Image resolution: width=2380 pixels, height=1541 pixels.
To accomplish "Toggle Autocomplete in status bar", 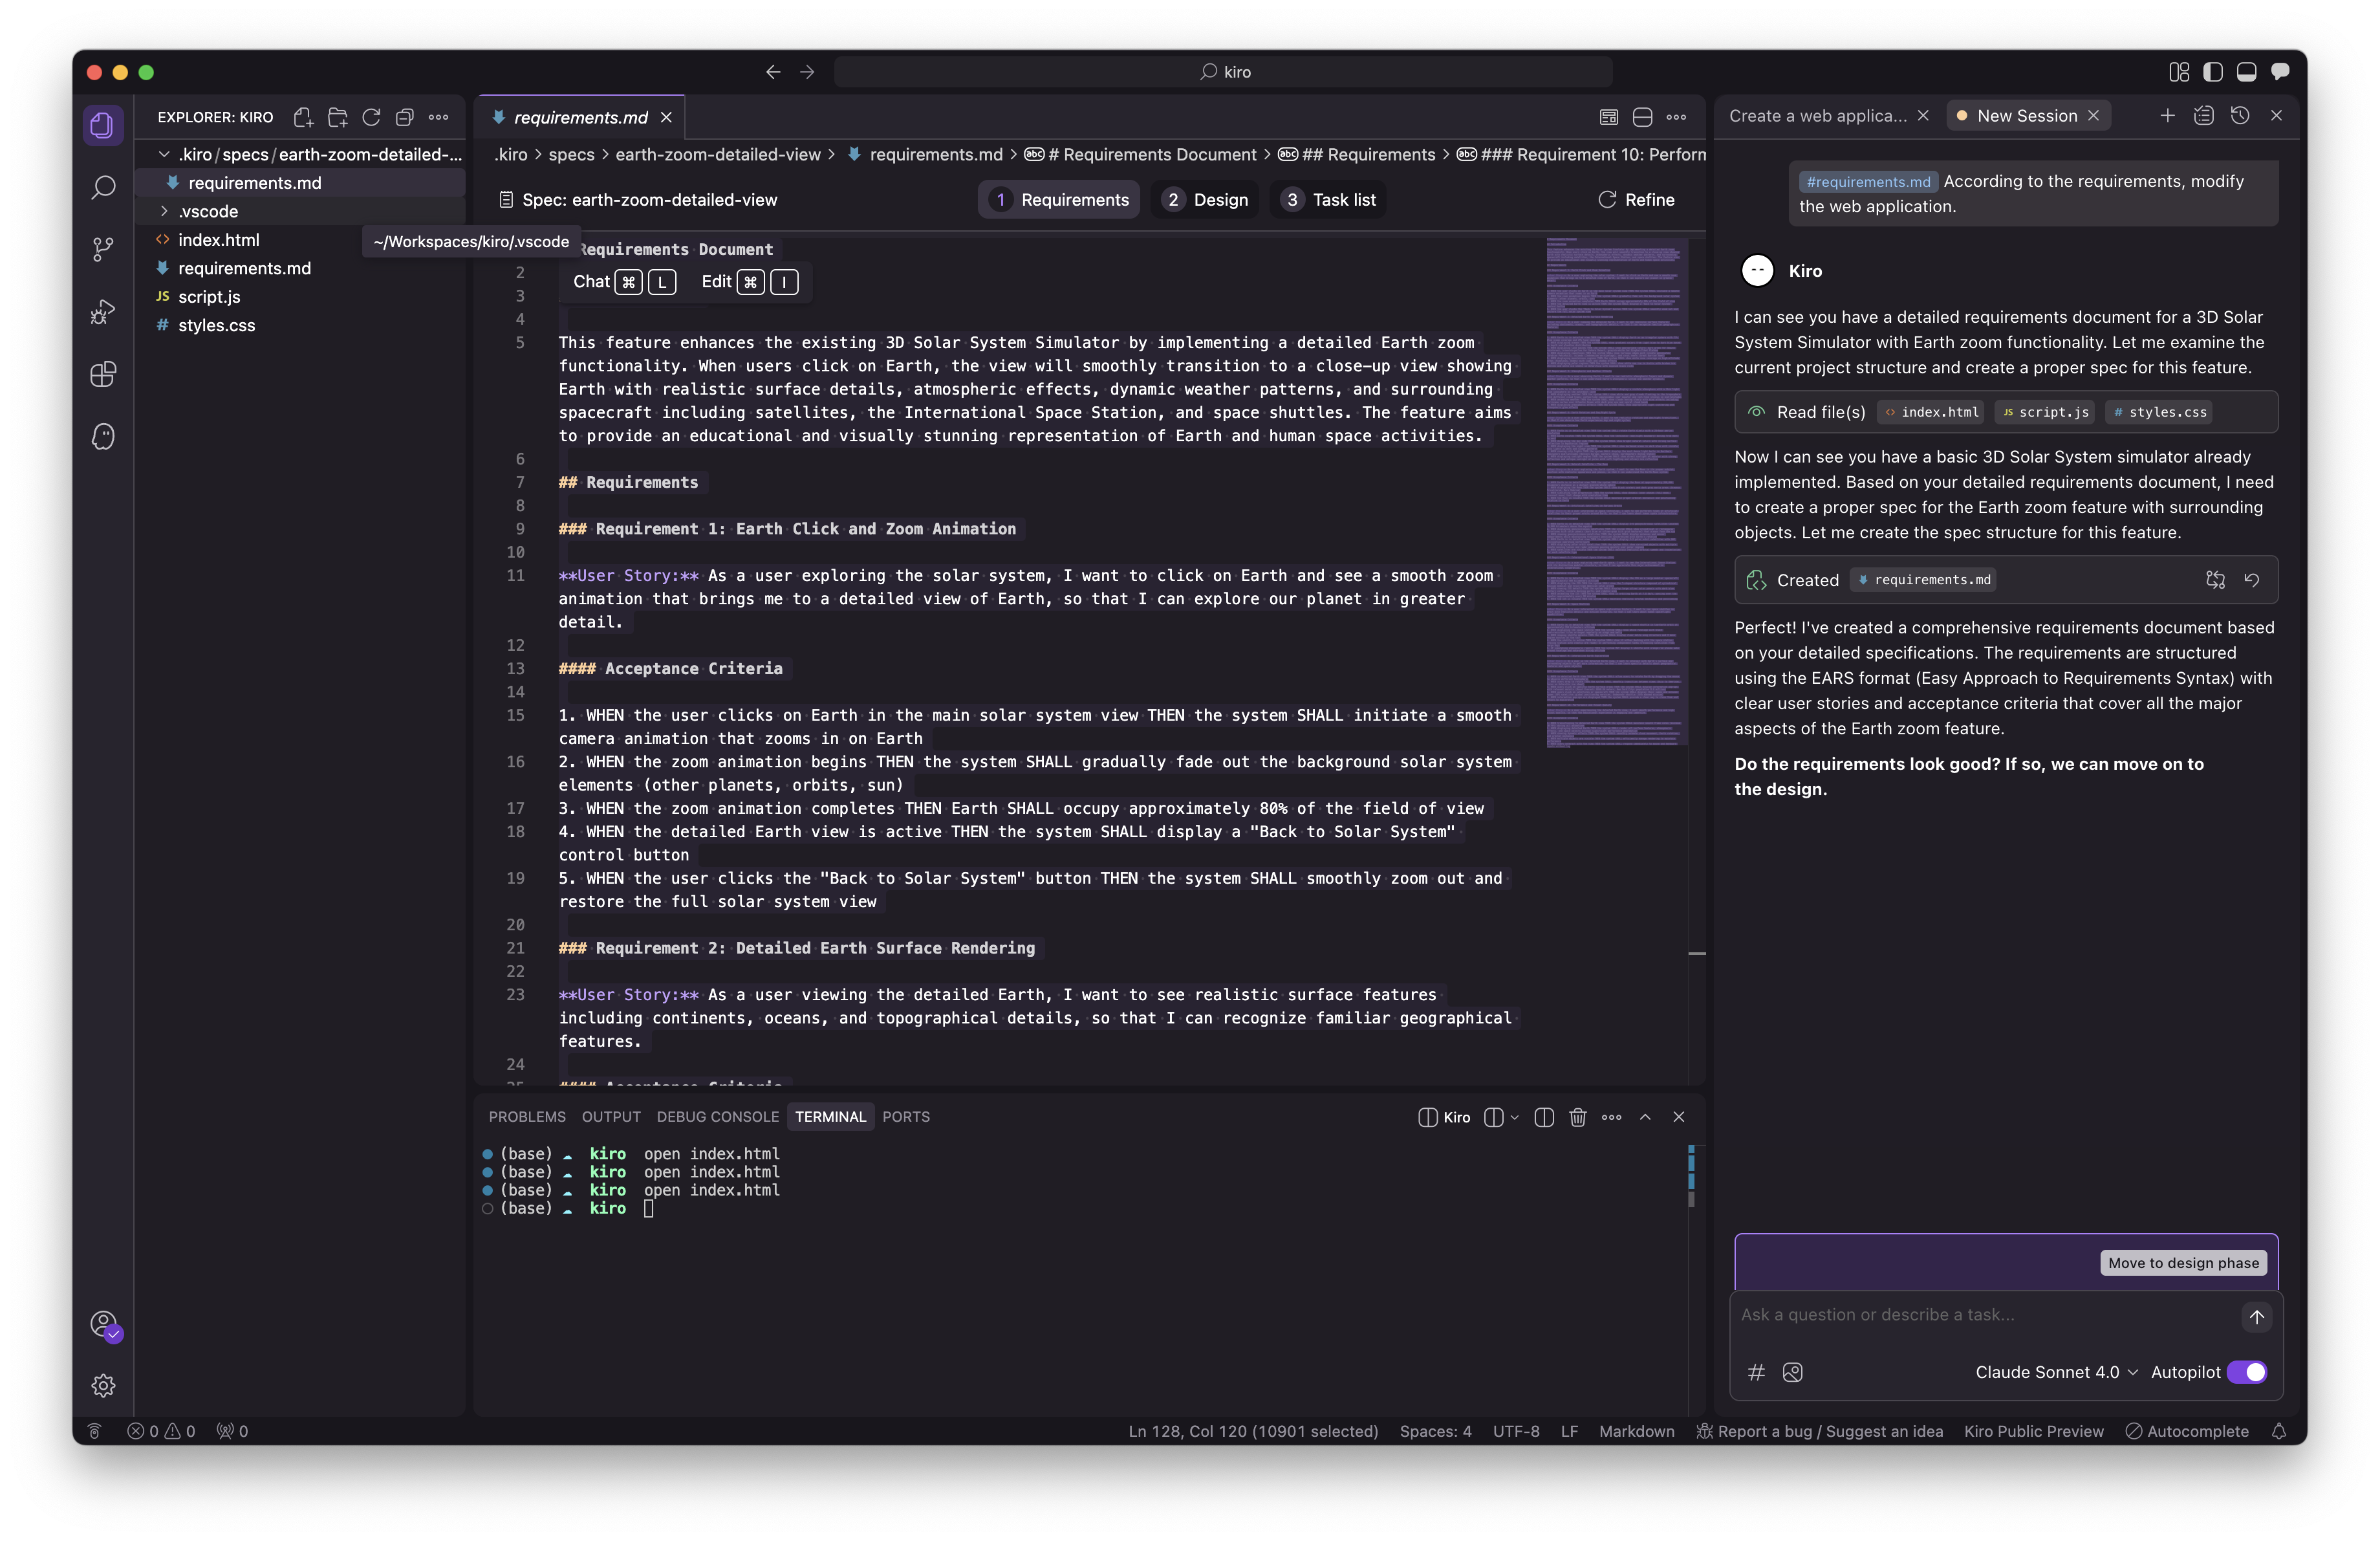I will click(x=2187, y=1431).
